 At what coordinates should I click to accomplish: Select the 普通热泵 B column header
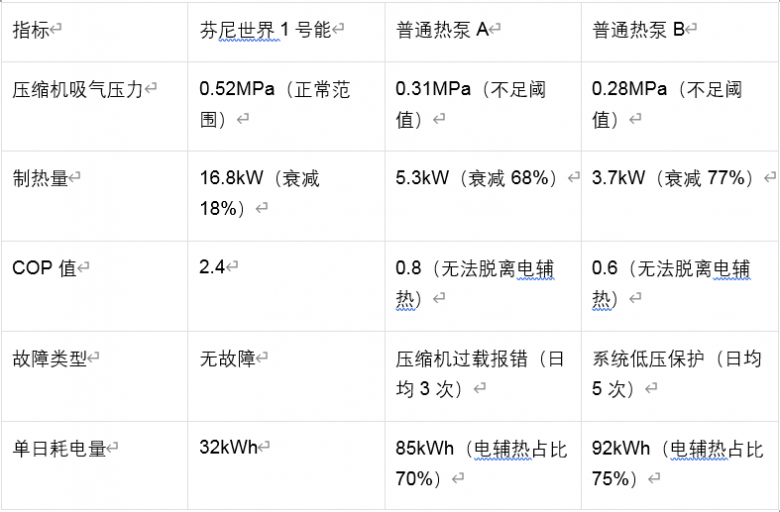pyautogui.click(x=638, y=30)
